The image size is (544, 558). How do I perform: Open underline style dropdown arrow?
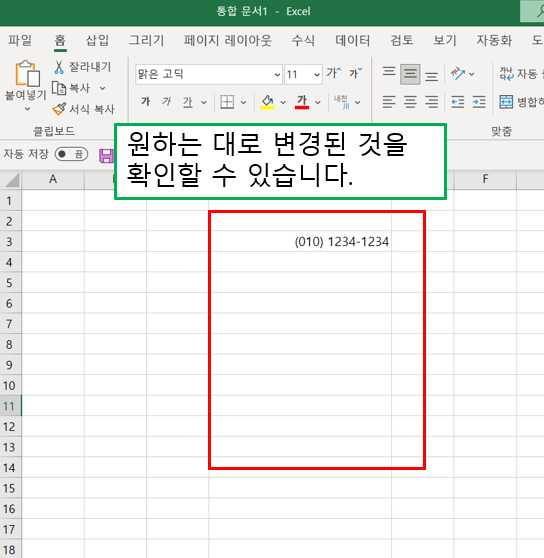(x=204, y=102)
